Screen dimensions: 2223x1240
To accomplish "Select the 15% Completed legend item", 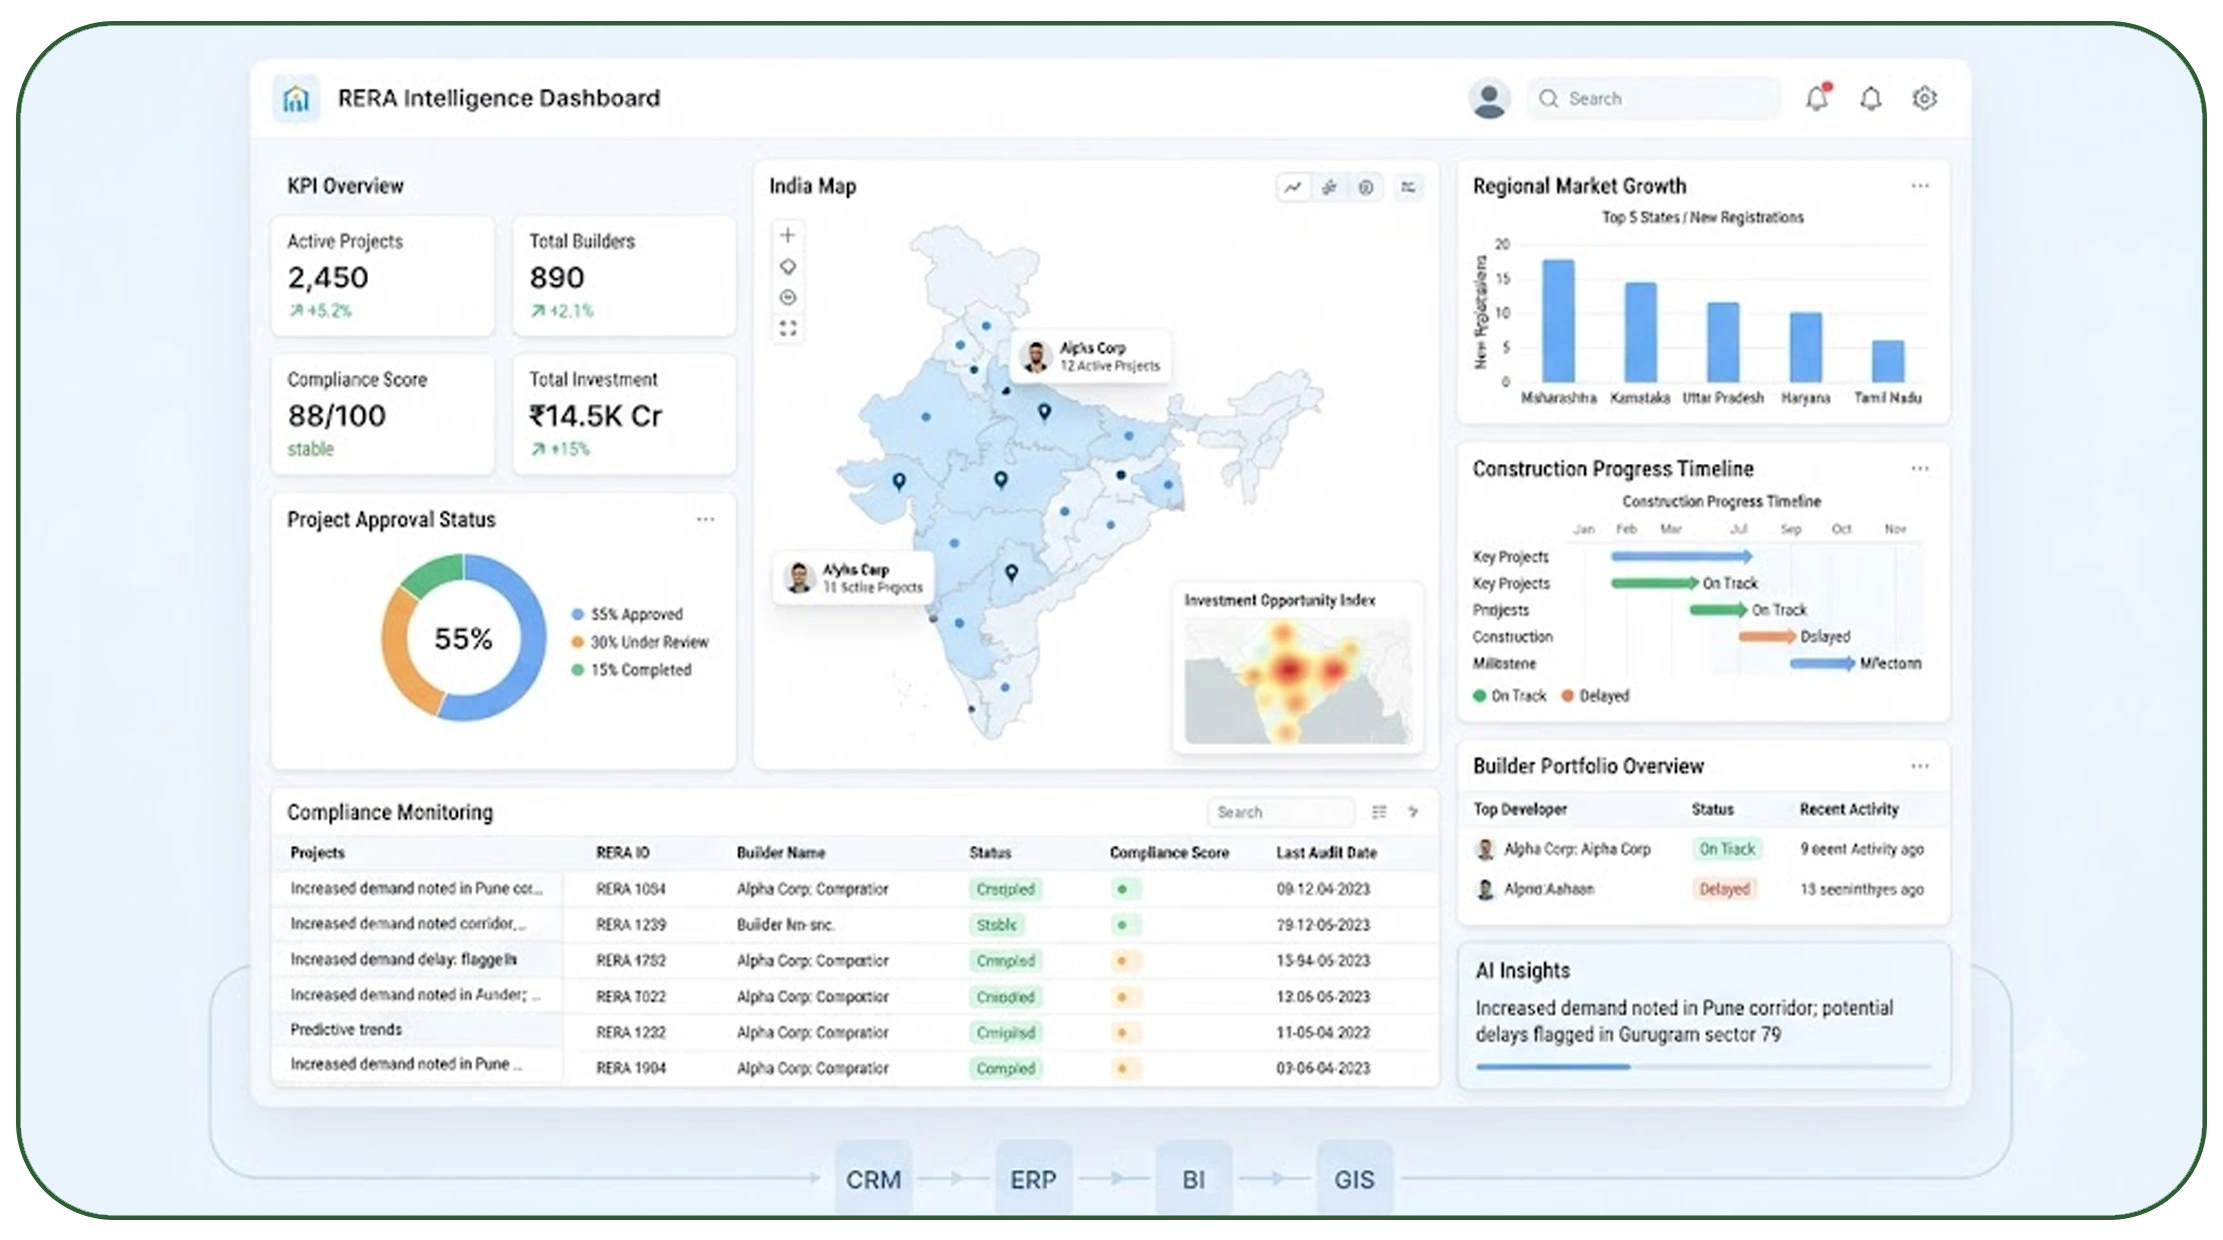I will tap(631, 670).
